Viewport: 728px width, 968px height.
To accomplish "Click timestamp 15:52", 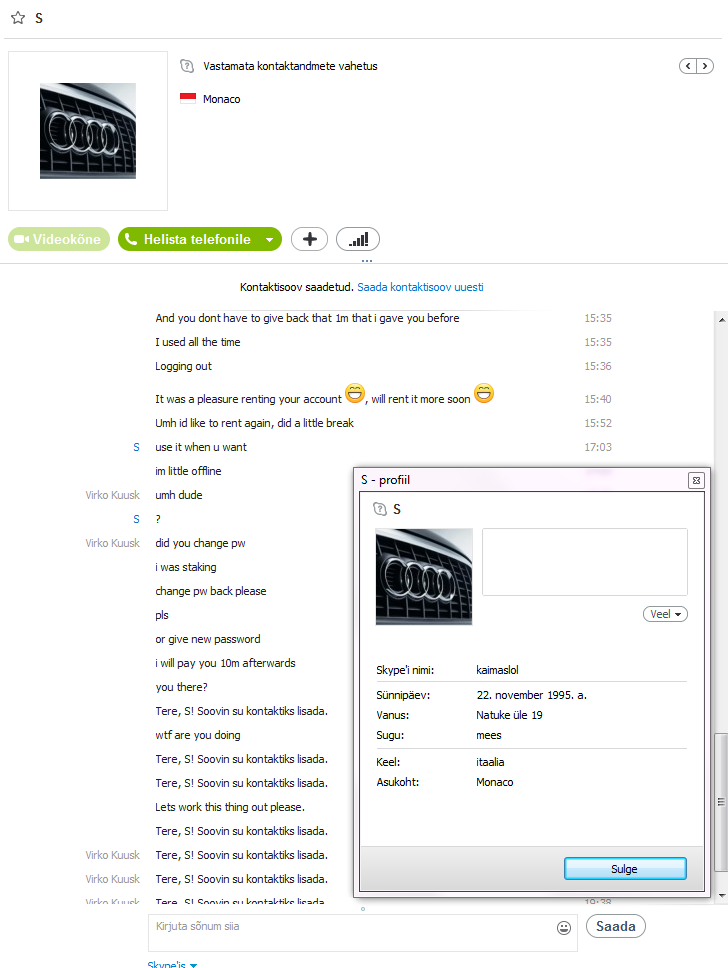I will coord(598,423).
